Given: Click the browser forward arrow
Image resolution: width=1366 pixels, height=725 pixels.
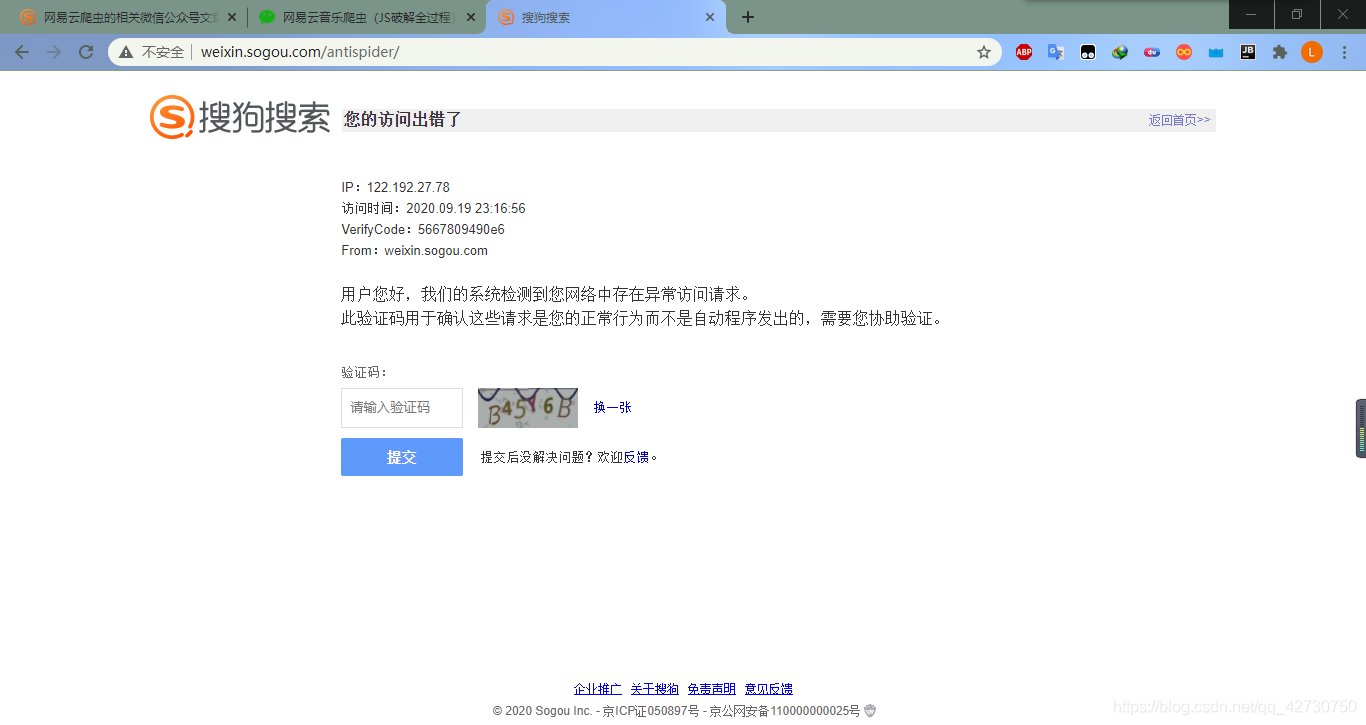Looking at the screenshot, I should click(x=54, y=52).
